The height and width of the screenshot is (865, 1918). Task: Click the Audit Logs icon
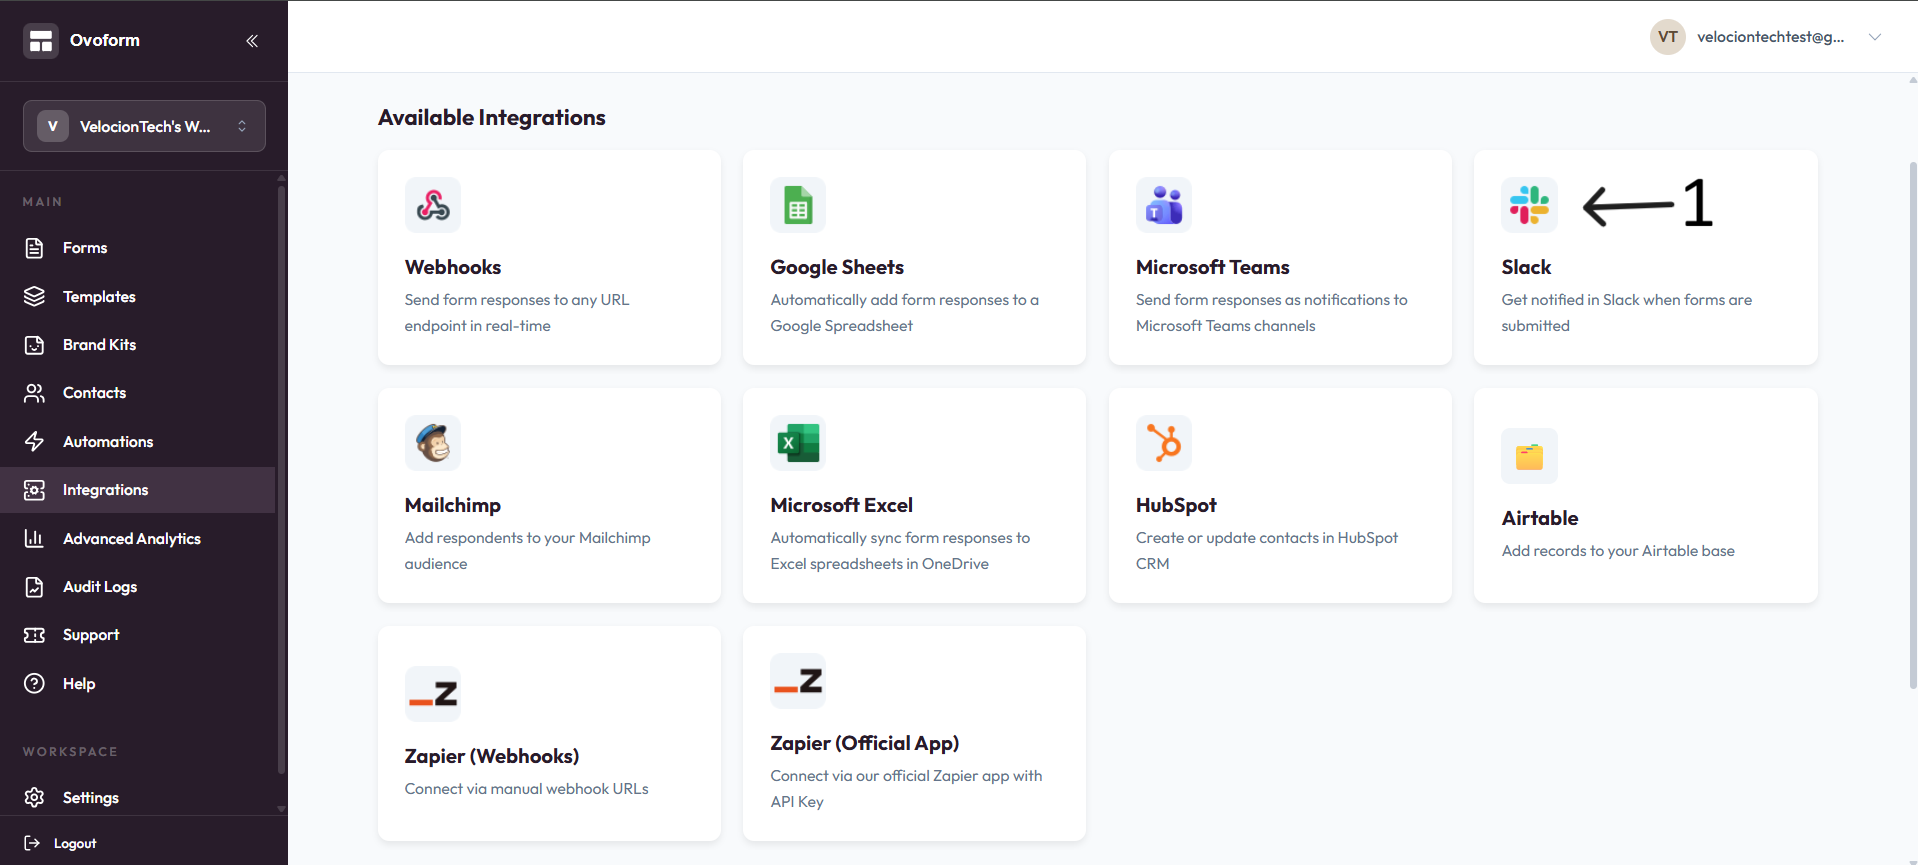point(35,587)
